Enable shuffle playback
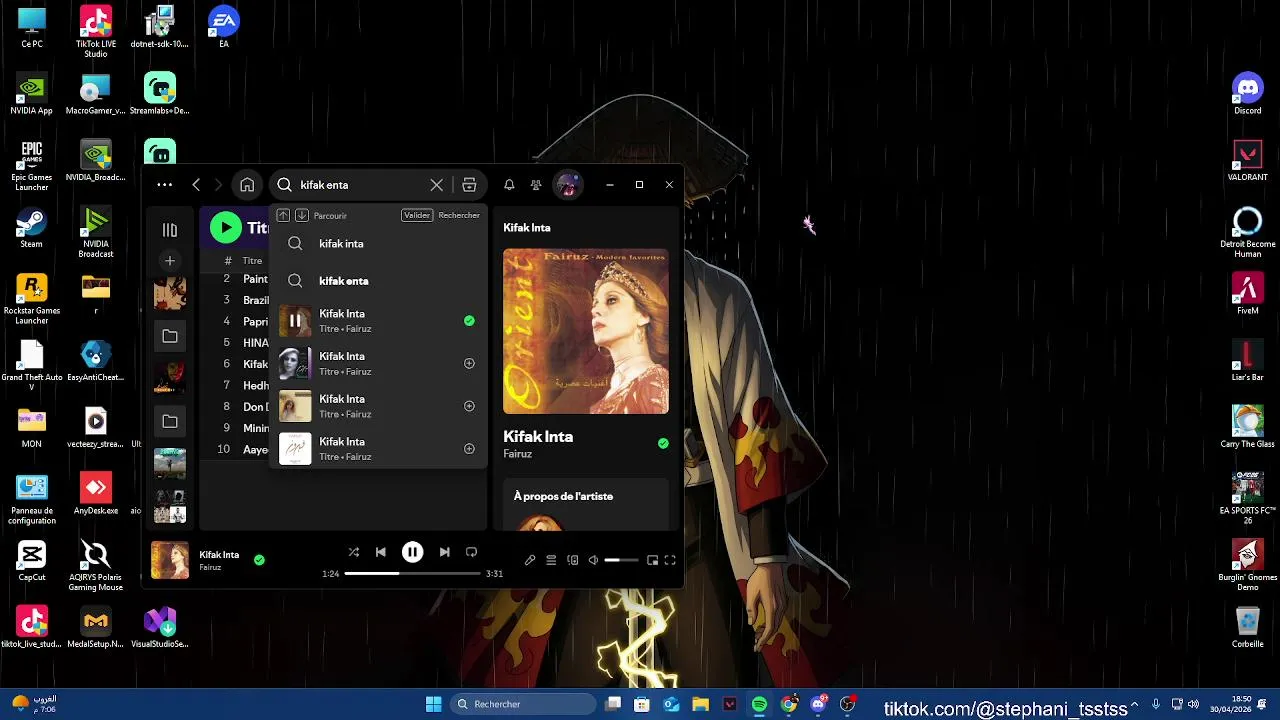 (353, 552)
